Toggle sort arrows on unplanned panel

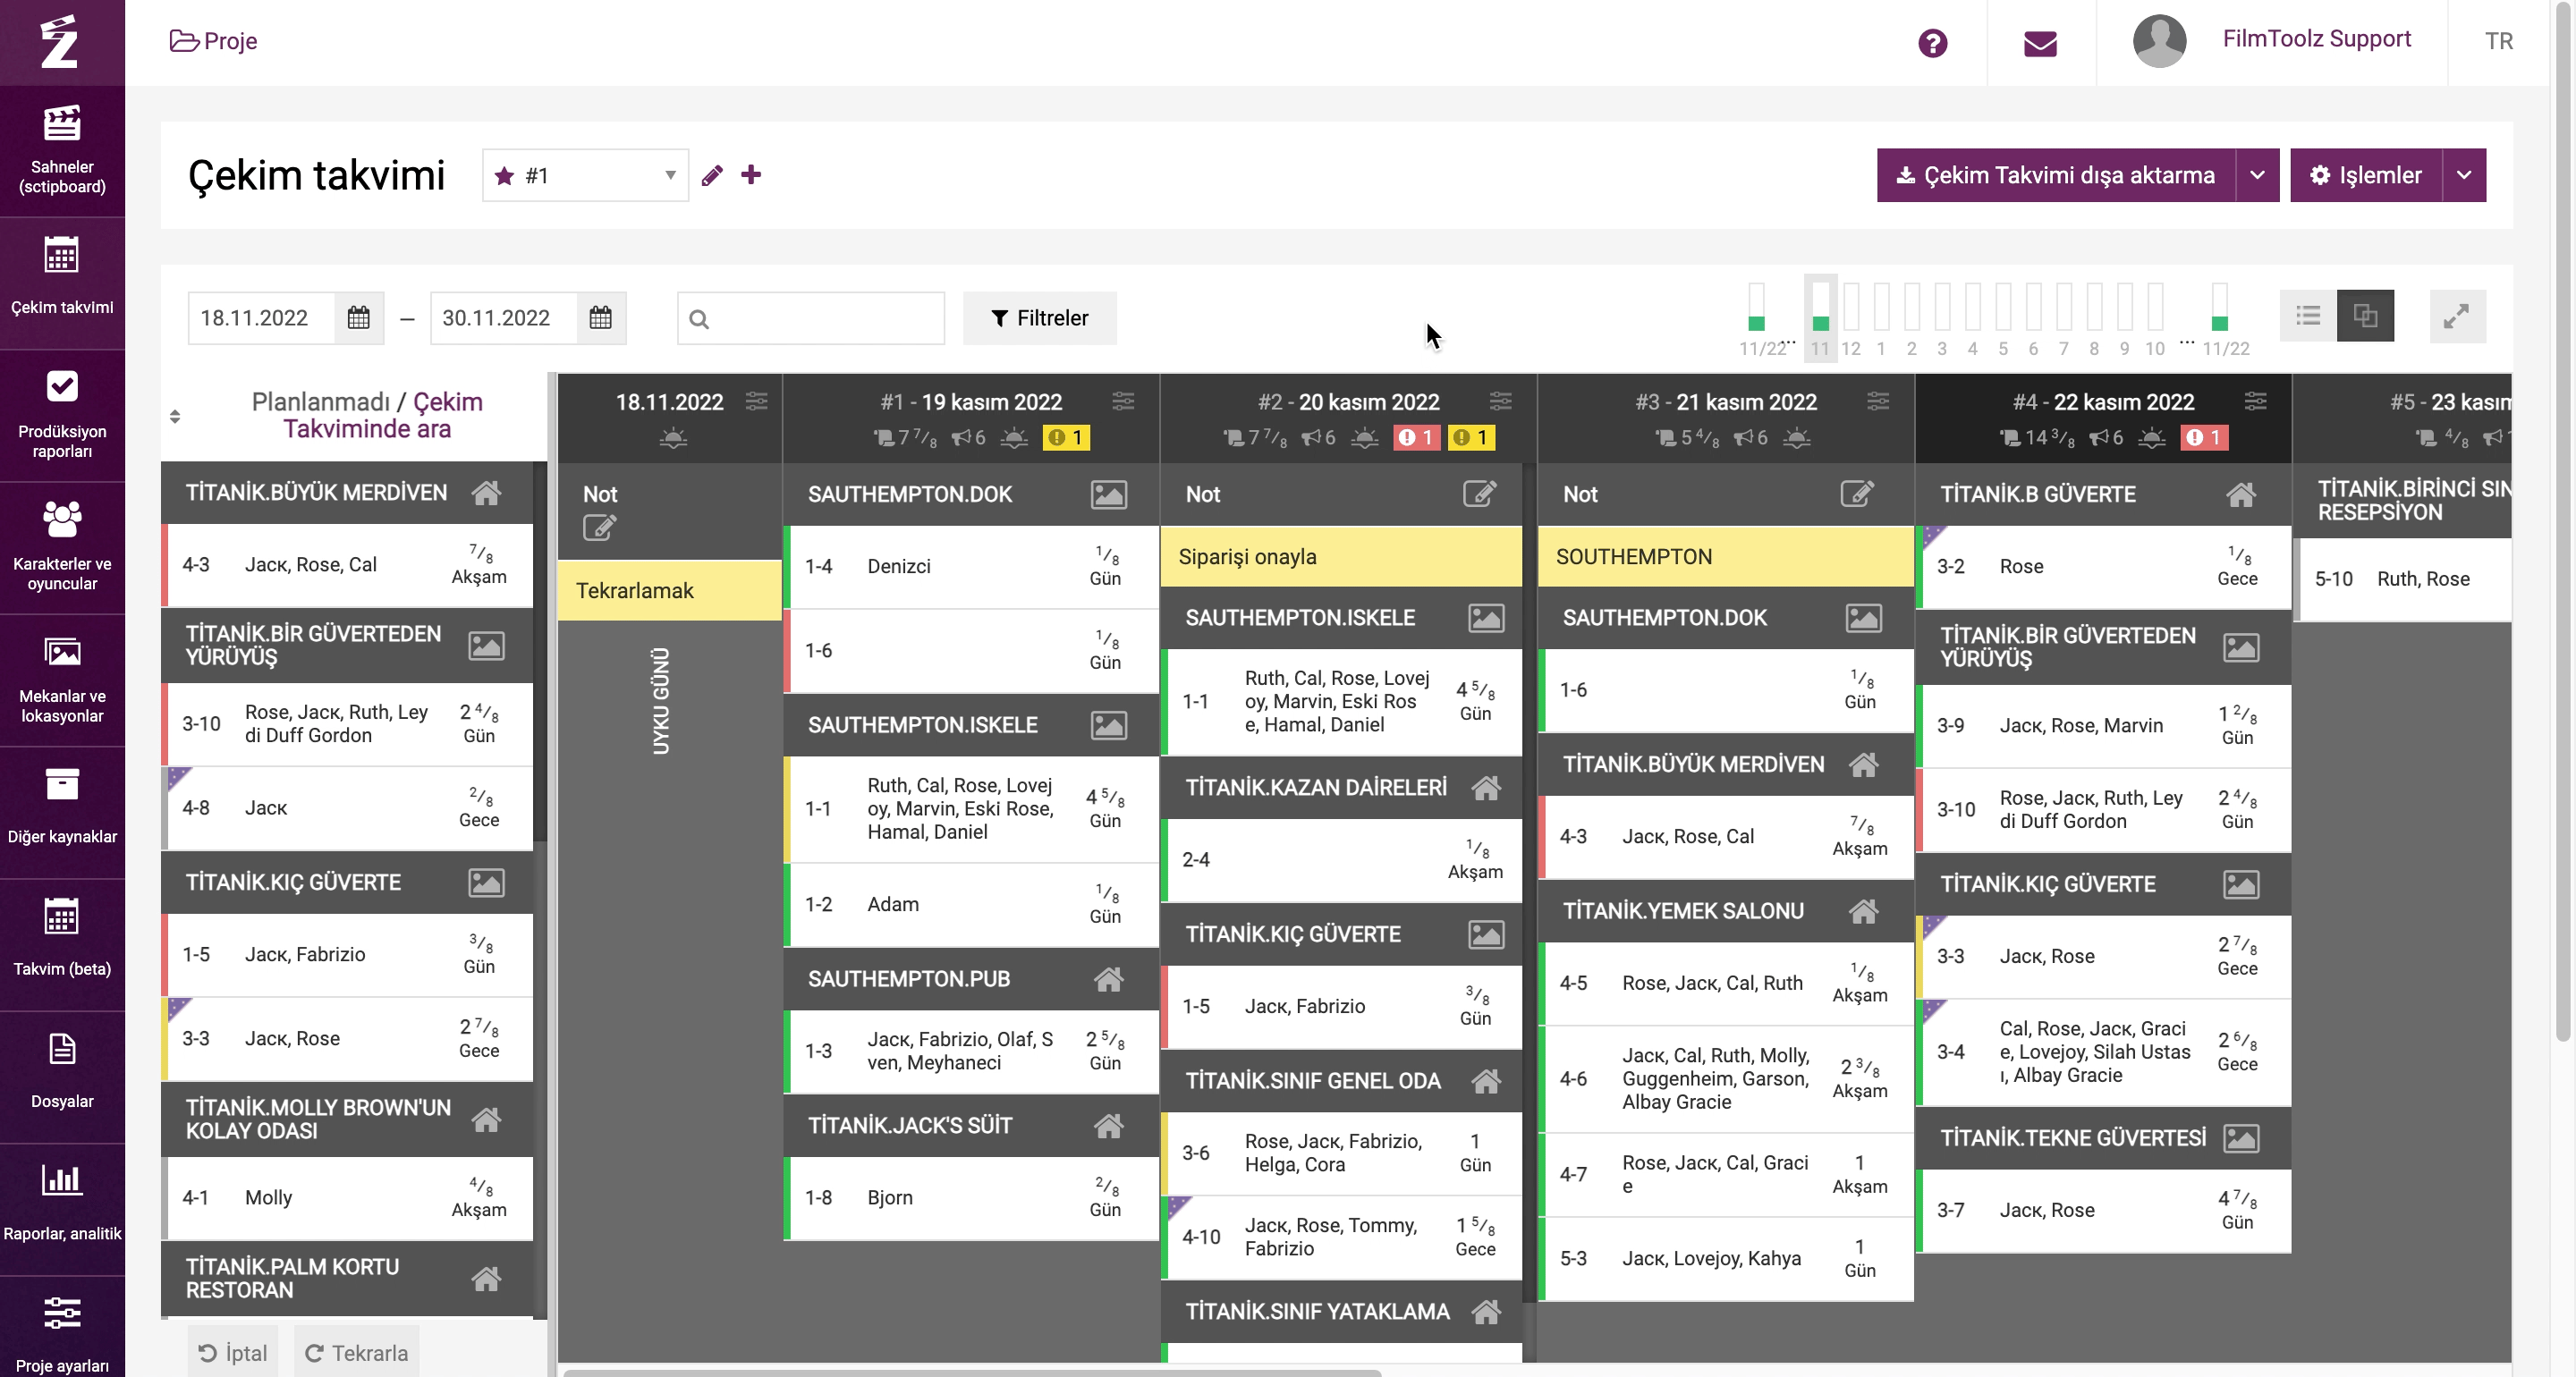point(175,416)
